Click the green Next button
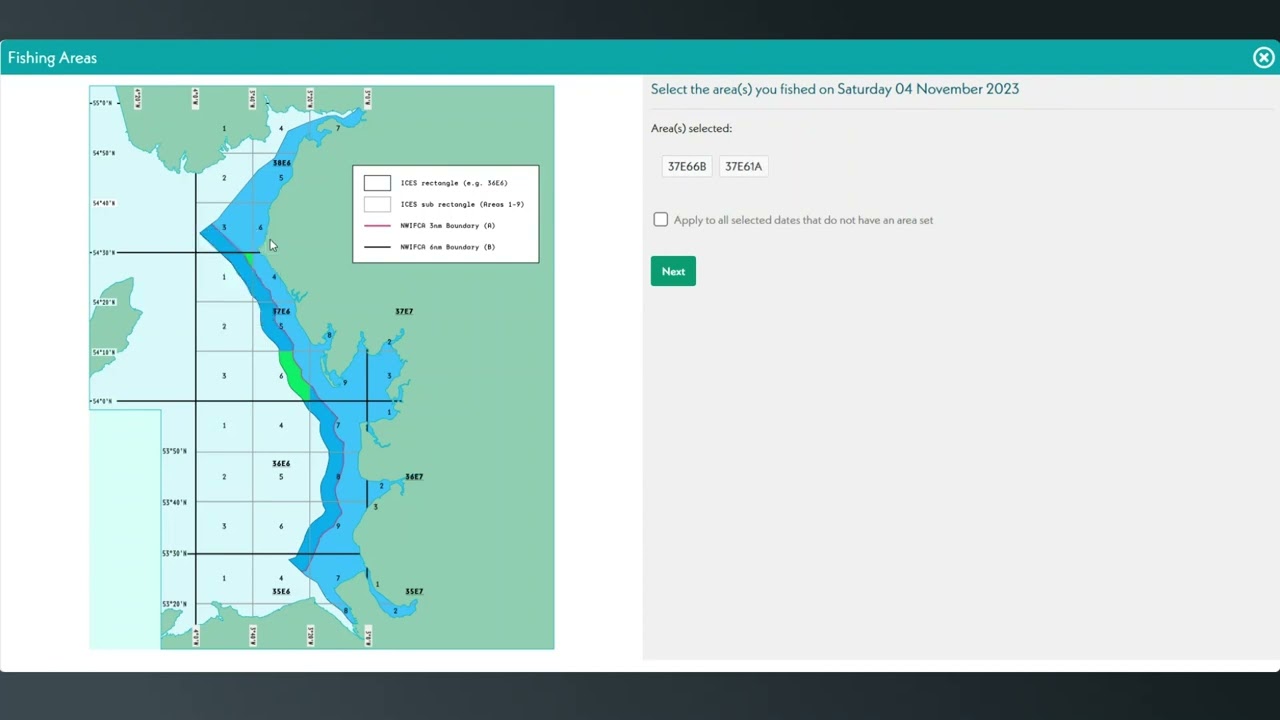1280x720 pixels. click(x=673, y=271)
